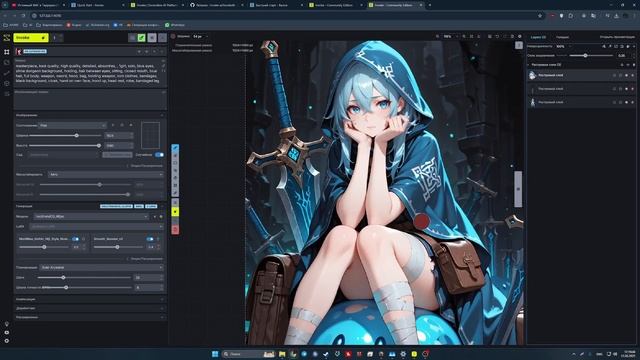Collapse the Изображение section

click(90, 115)
